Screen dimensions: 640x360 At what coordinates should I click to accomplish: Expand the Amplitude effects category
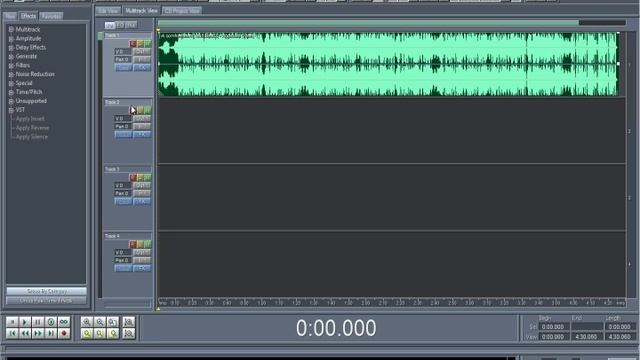pos(11,38)
